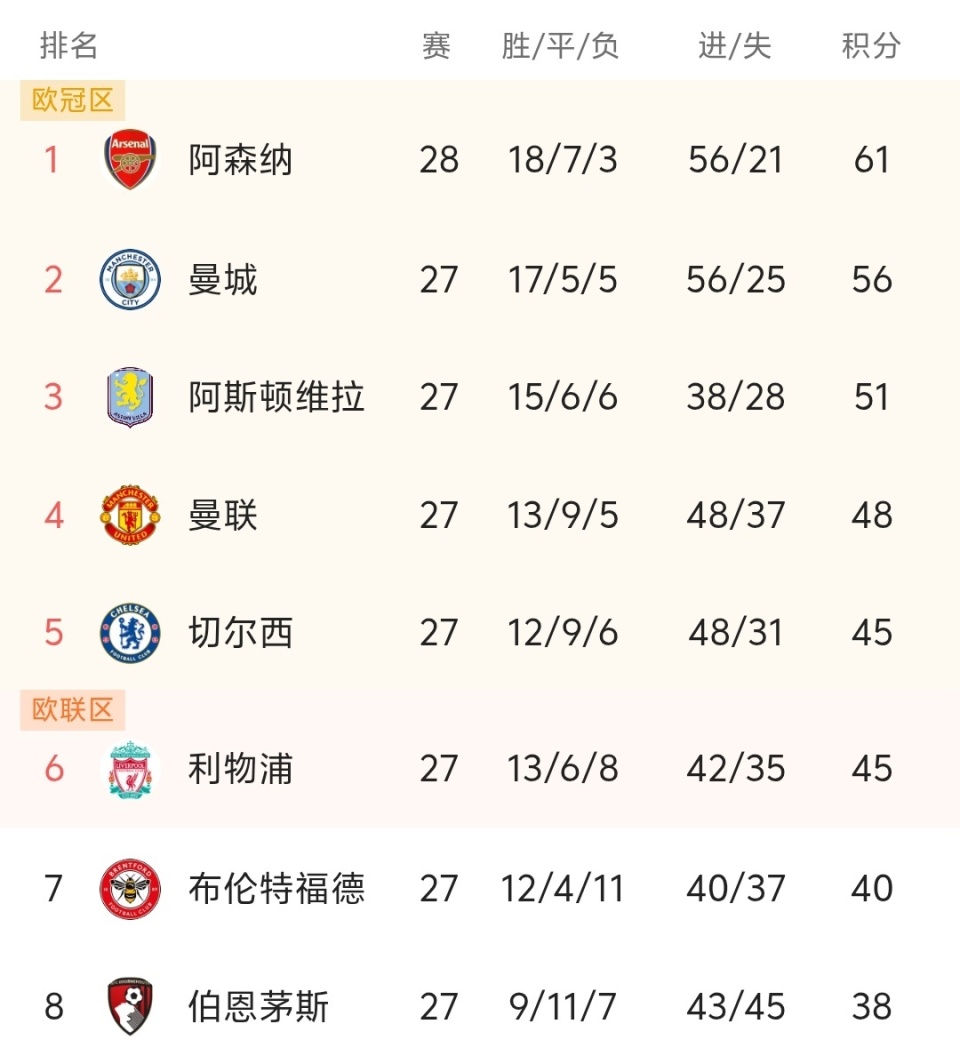Screen dimensions: 960x1064
Task: Tap the Liverpool crest icon
Action: pos(130,769)
